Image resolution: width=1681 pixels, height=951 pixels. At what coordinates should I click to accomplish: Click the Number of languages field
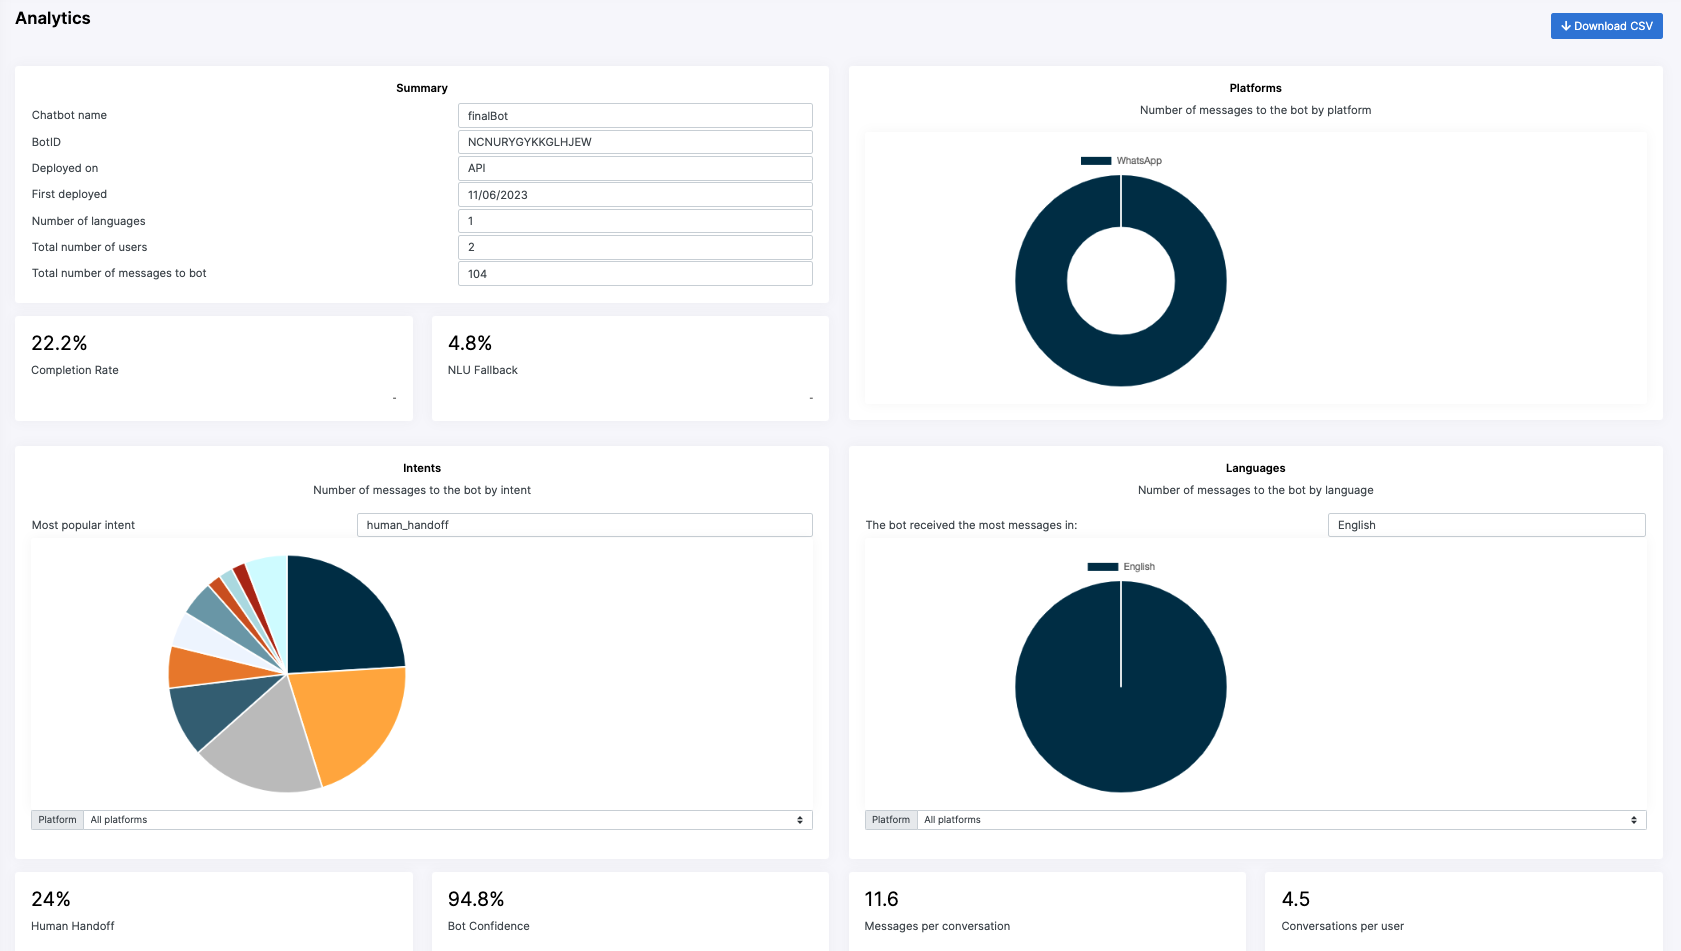635,221
